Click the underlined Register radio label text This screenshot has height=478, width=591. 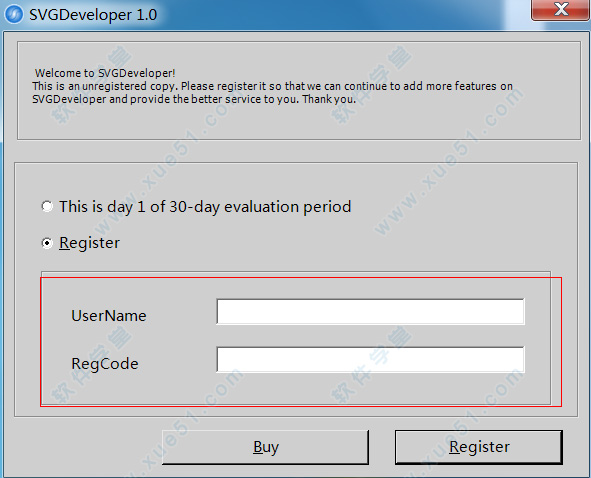point(89,243)
